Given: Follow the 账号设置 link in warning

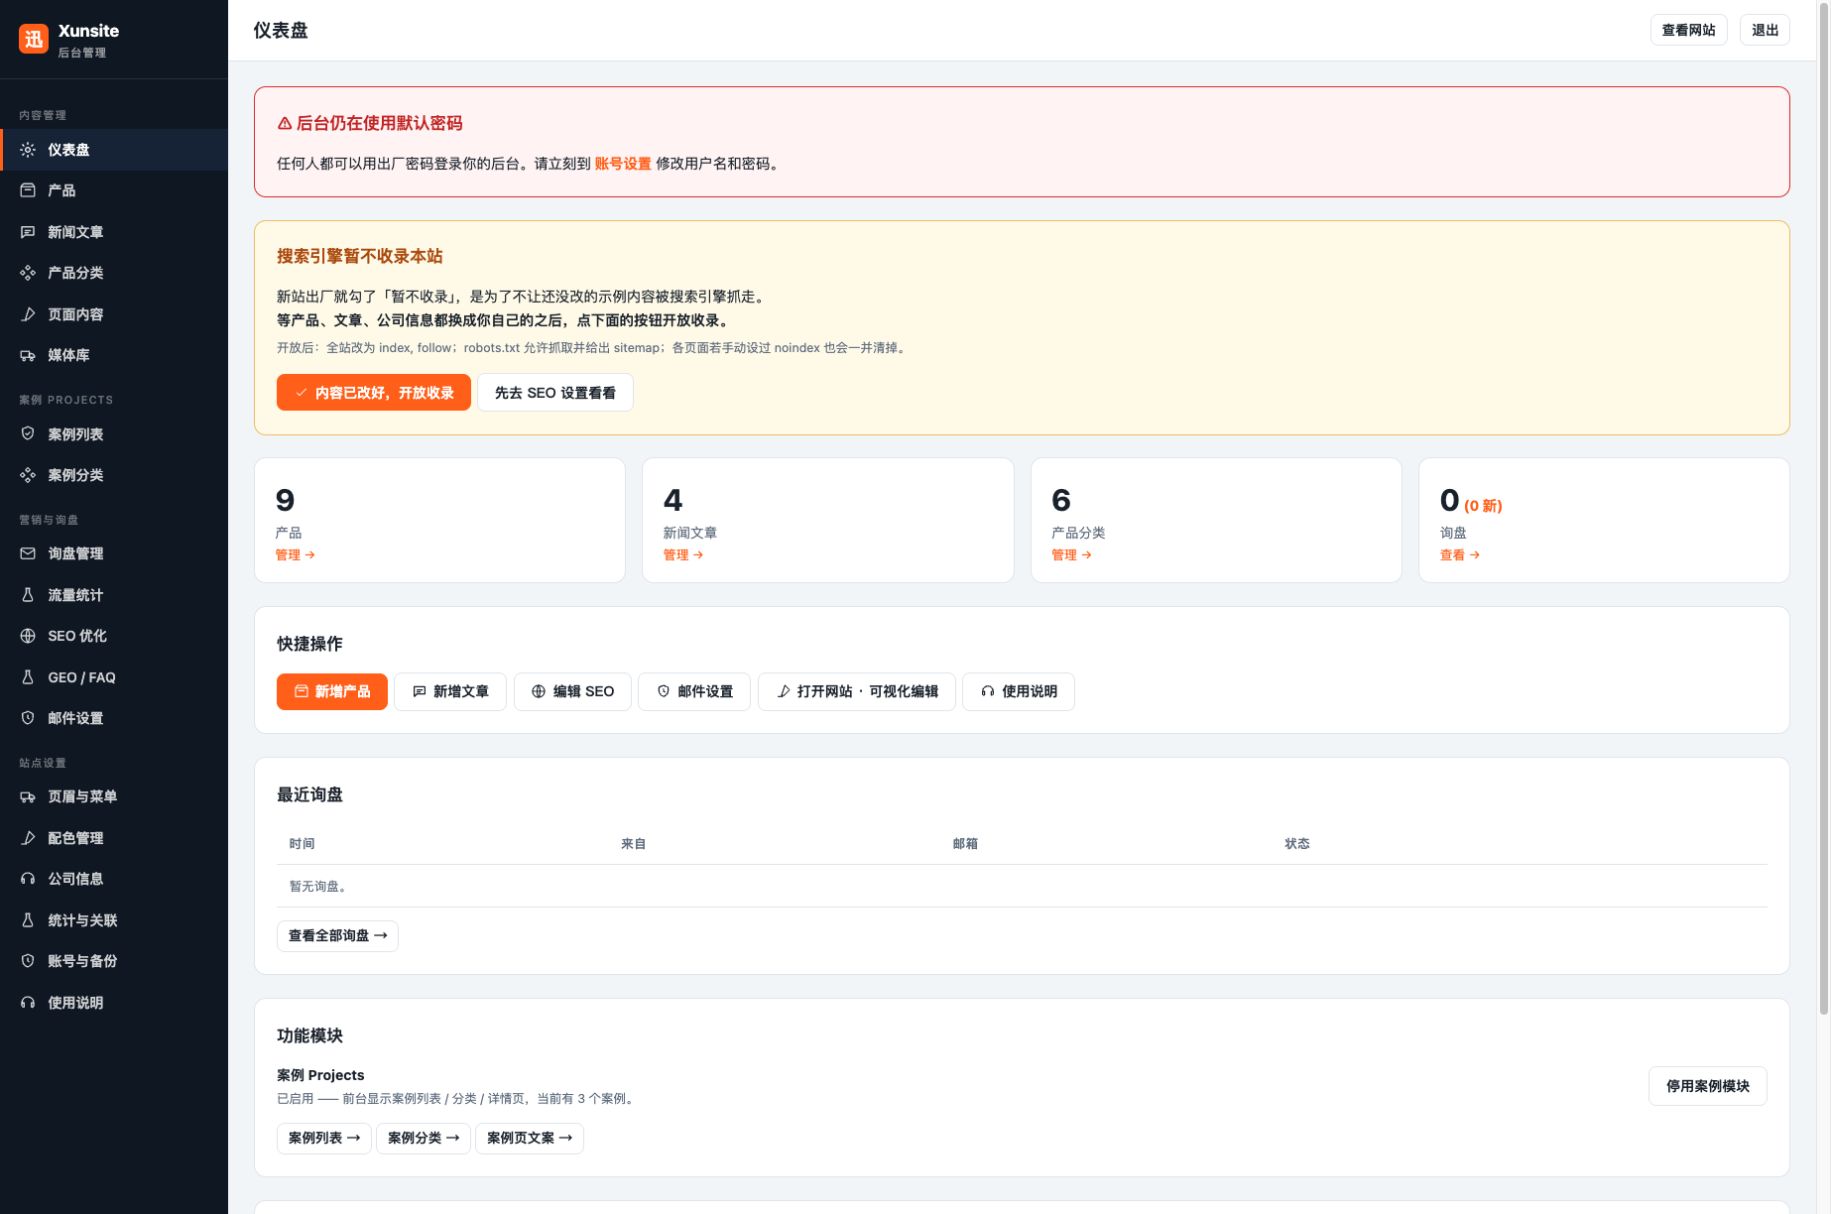Looking at the screenshot, I should 623,164.
